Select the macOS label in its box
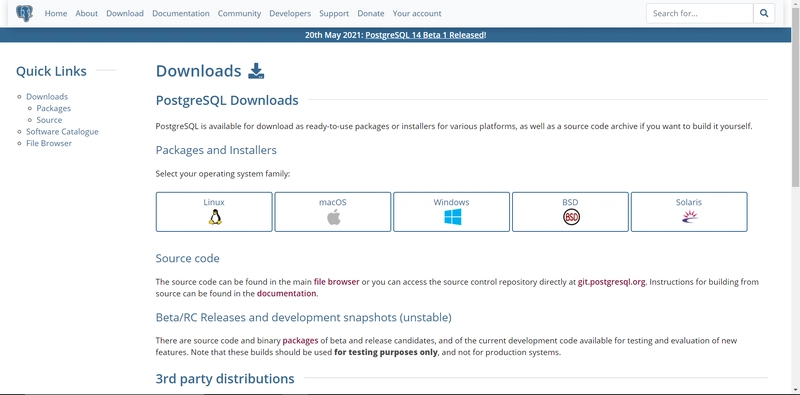 tap(333, 202)
